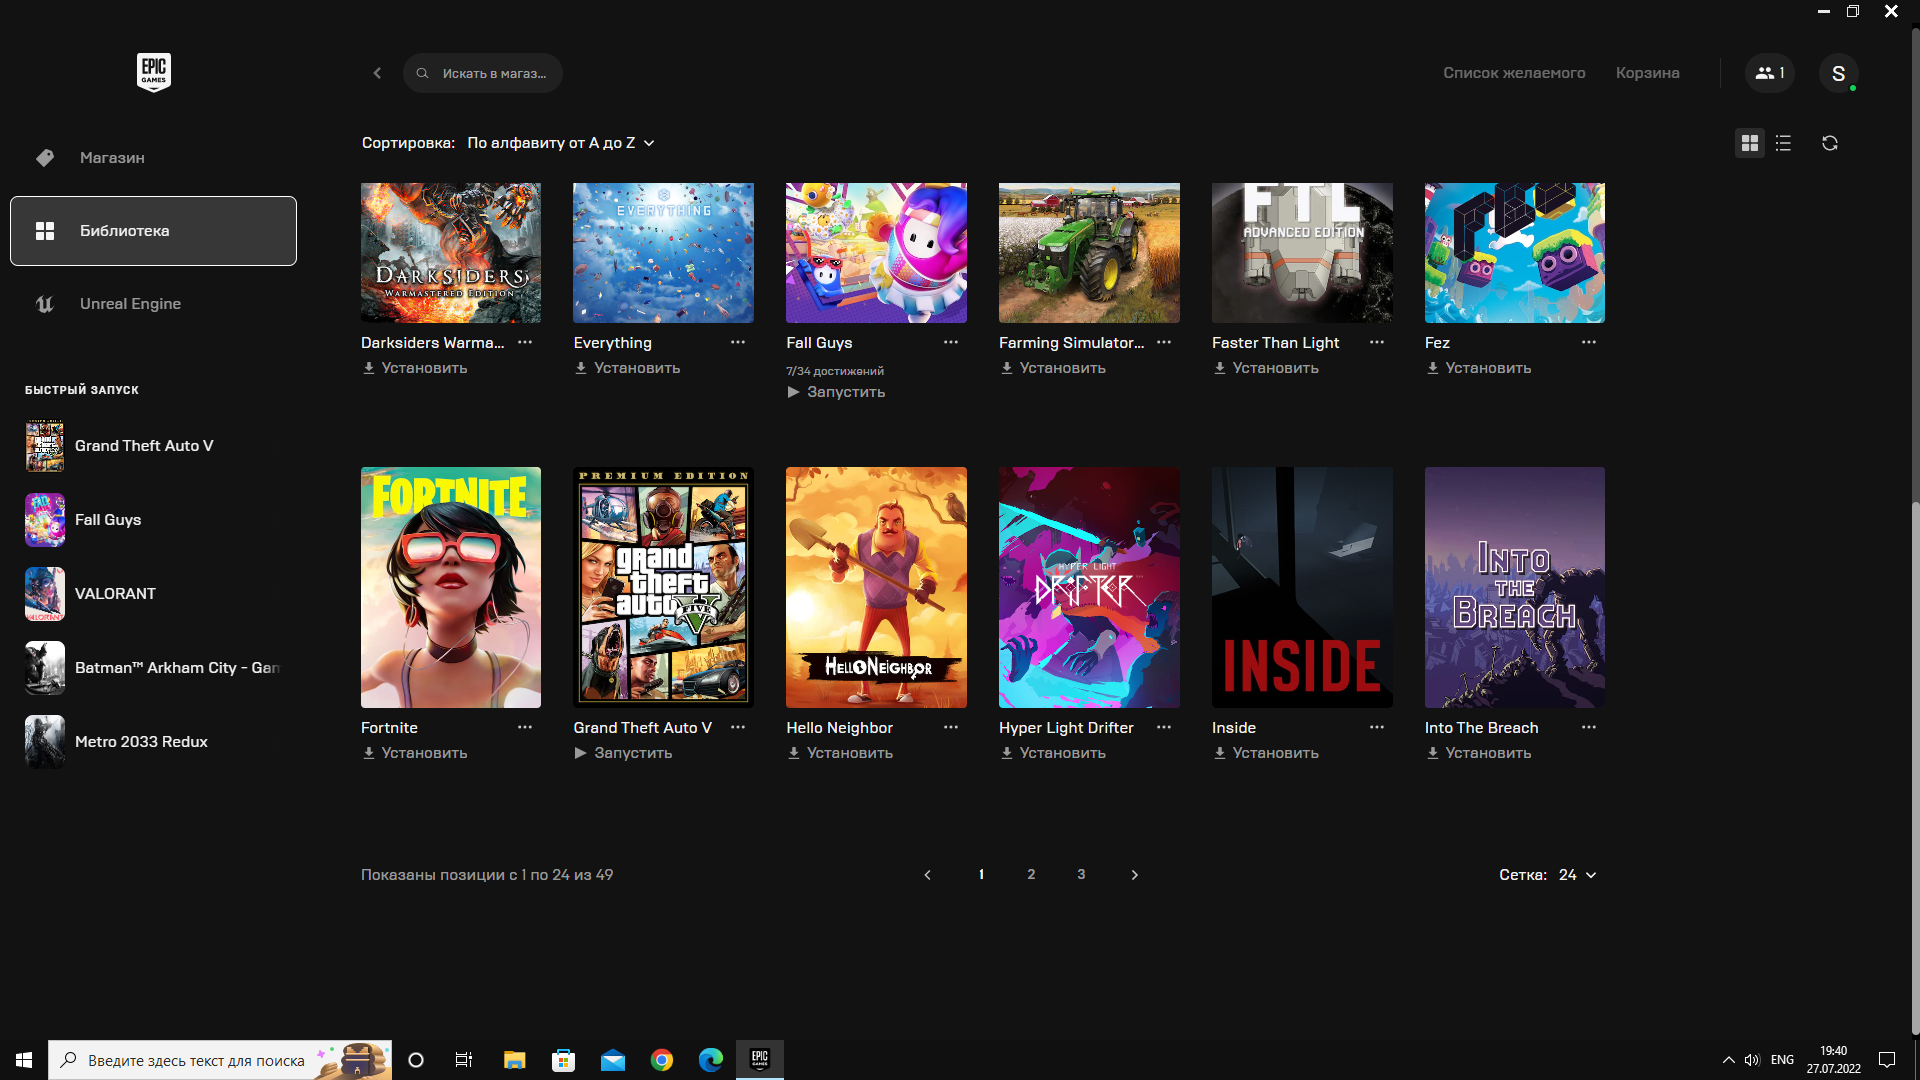Install Fortnite
Viewport: 1920px width, 1080px height.
[x=415, y=753]
